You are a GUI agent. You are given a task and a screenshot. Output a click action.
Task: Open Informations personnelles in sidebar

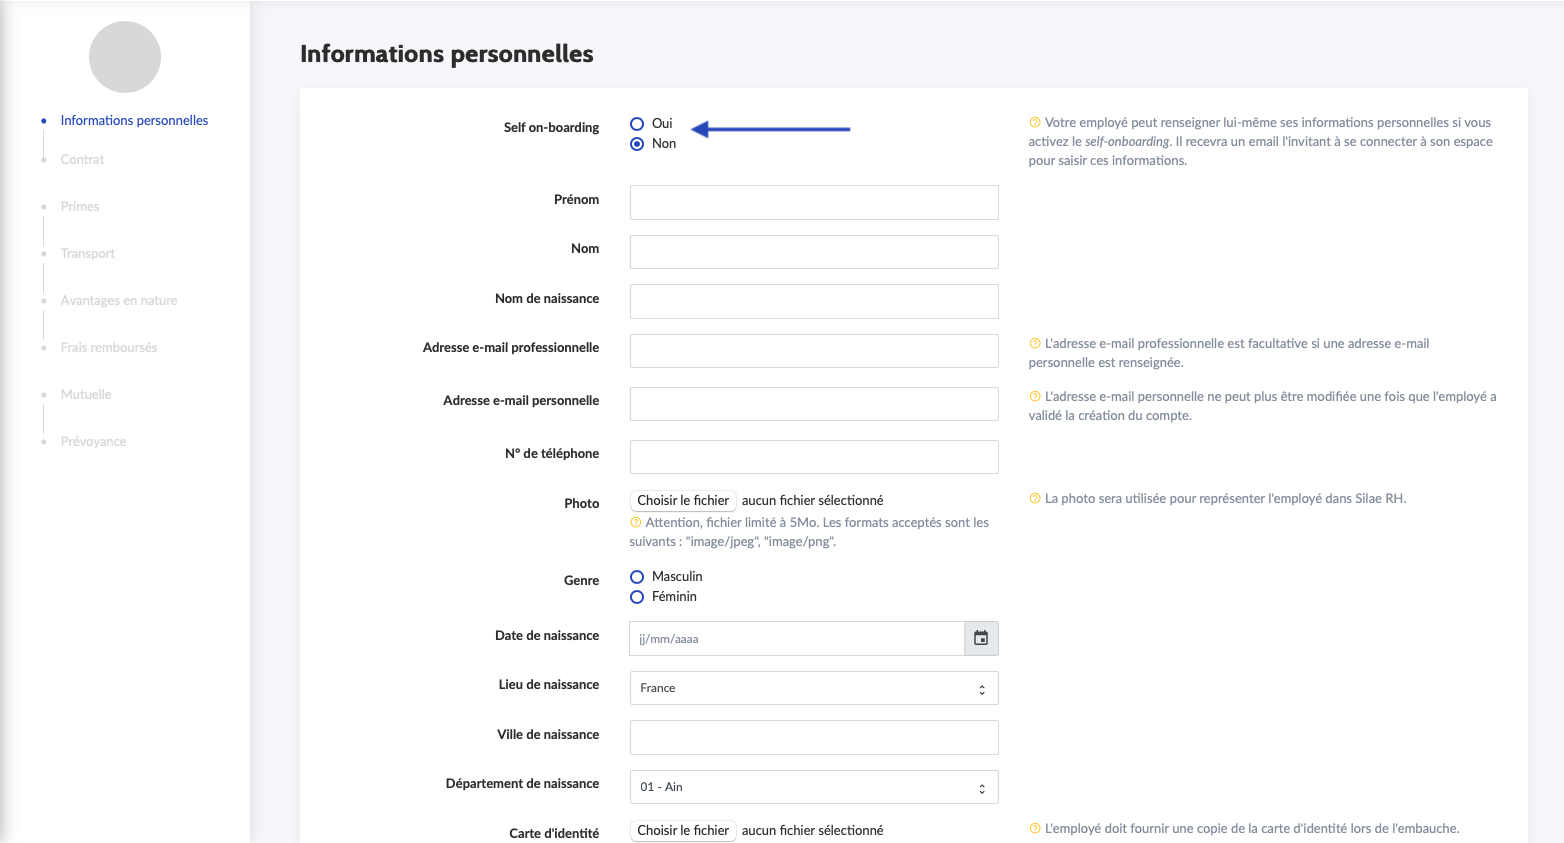pyautogui.click(x=134, y=121)
